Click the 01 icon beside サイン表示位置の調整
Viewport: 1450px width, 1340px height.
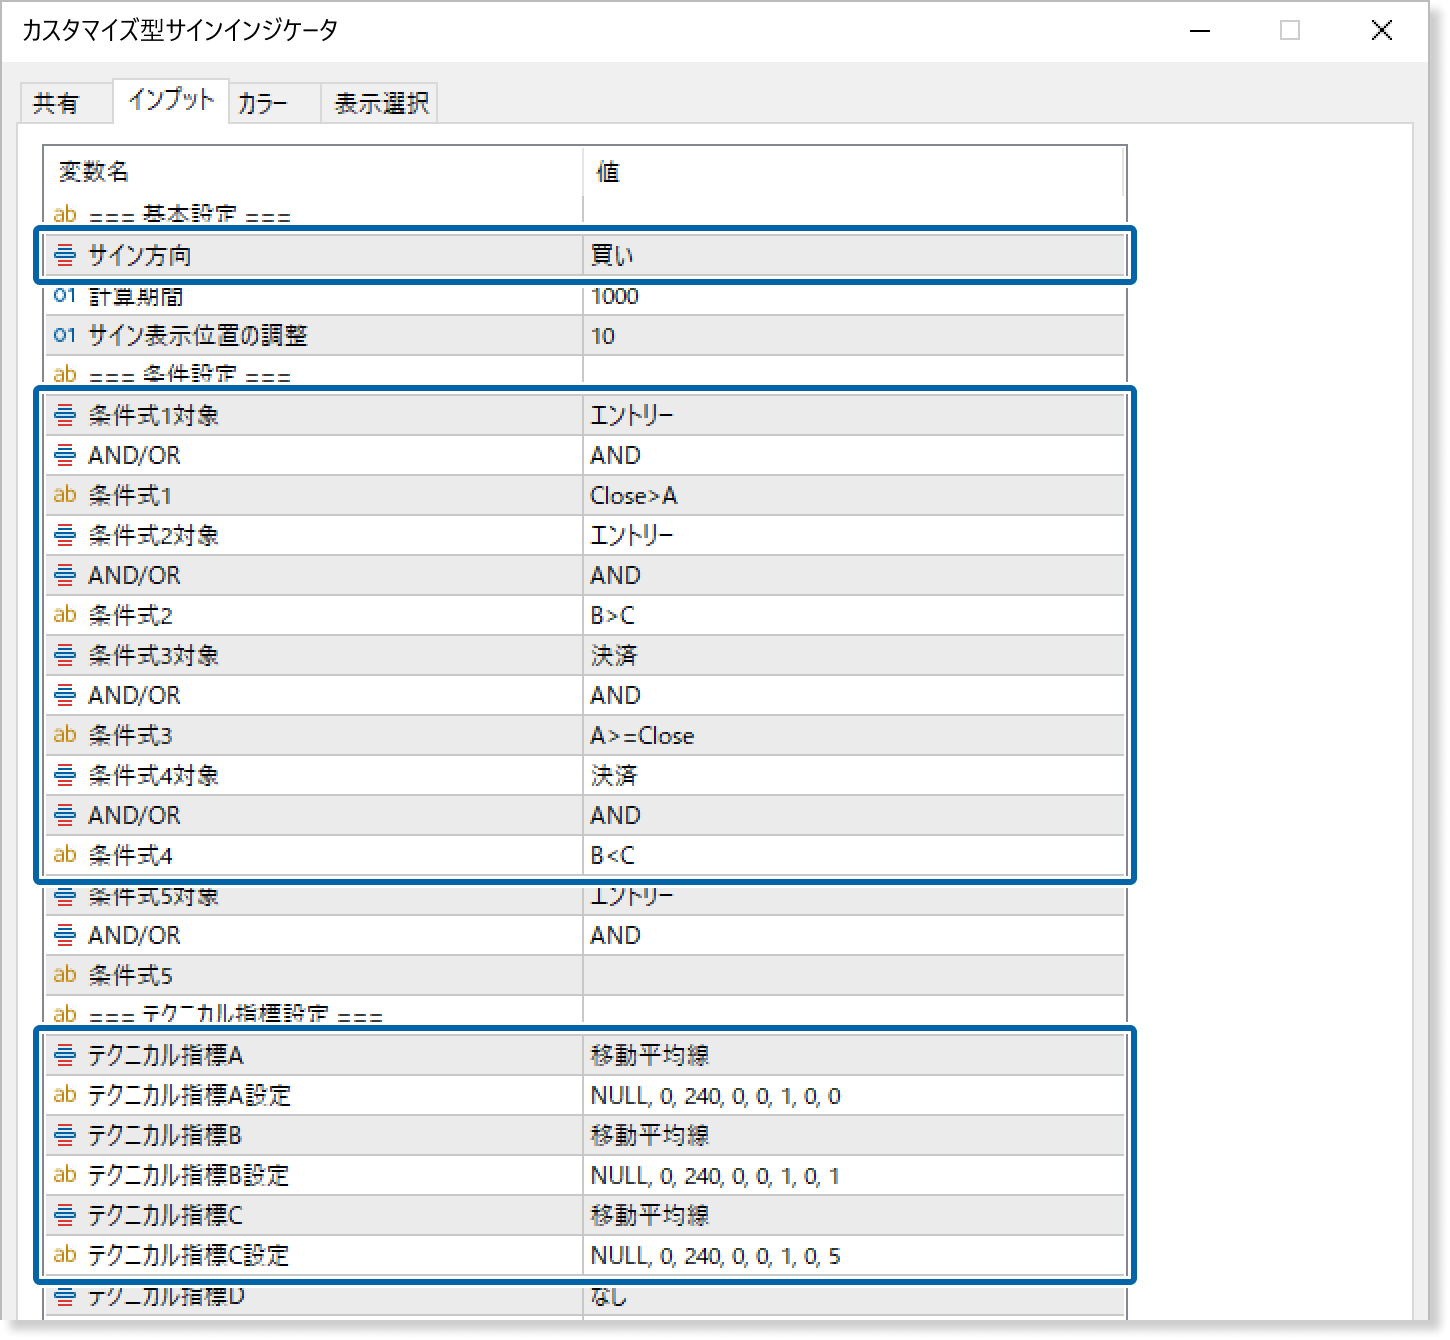[64, 336]
